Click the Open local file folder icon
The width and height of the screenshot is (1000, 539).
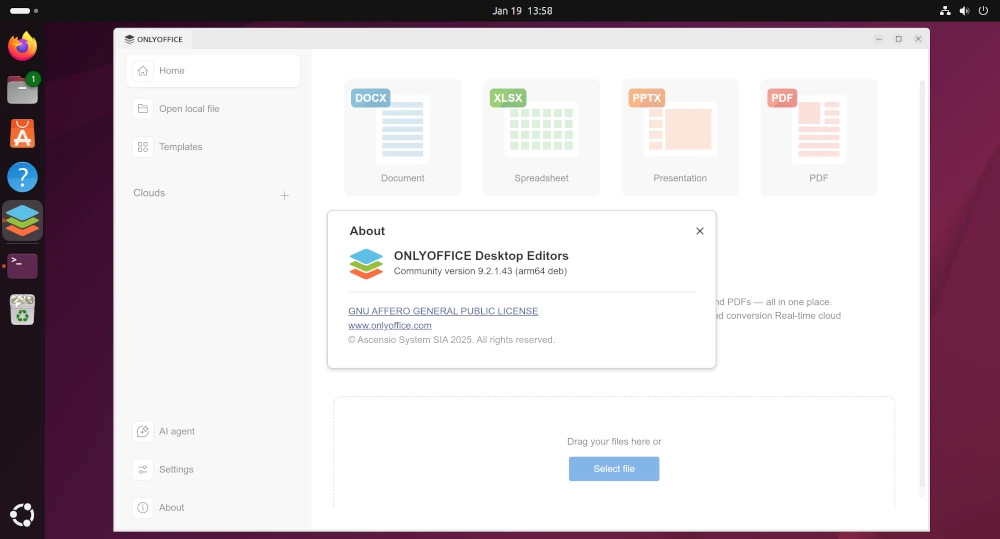click(143, 109)
